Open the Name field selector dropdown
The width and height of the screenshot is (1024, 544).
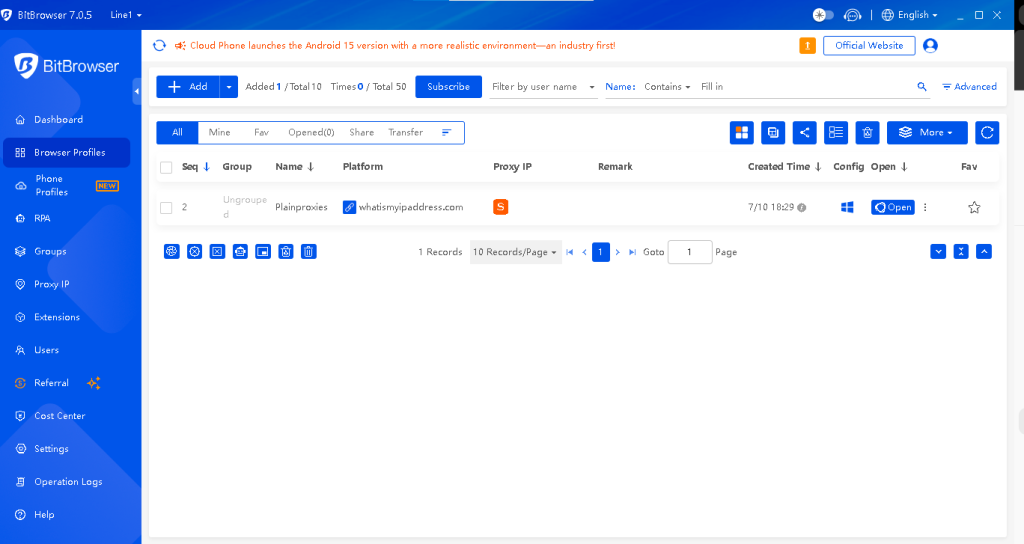pyautogui.click(x=620, y=87)
